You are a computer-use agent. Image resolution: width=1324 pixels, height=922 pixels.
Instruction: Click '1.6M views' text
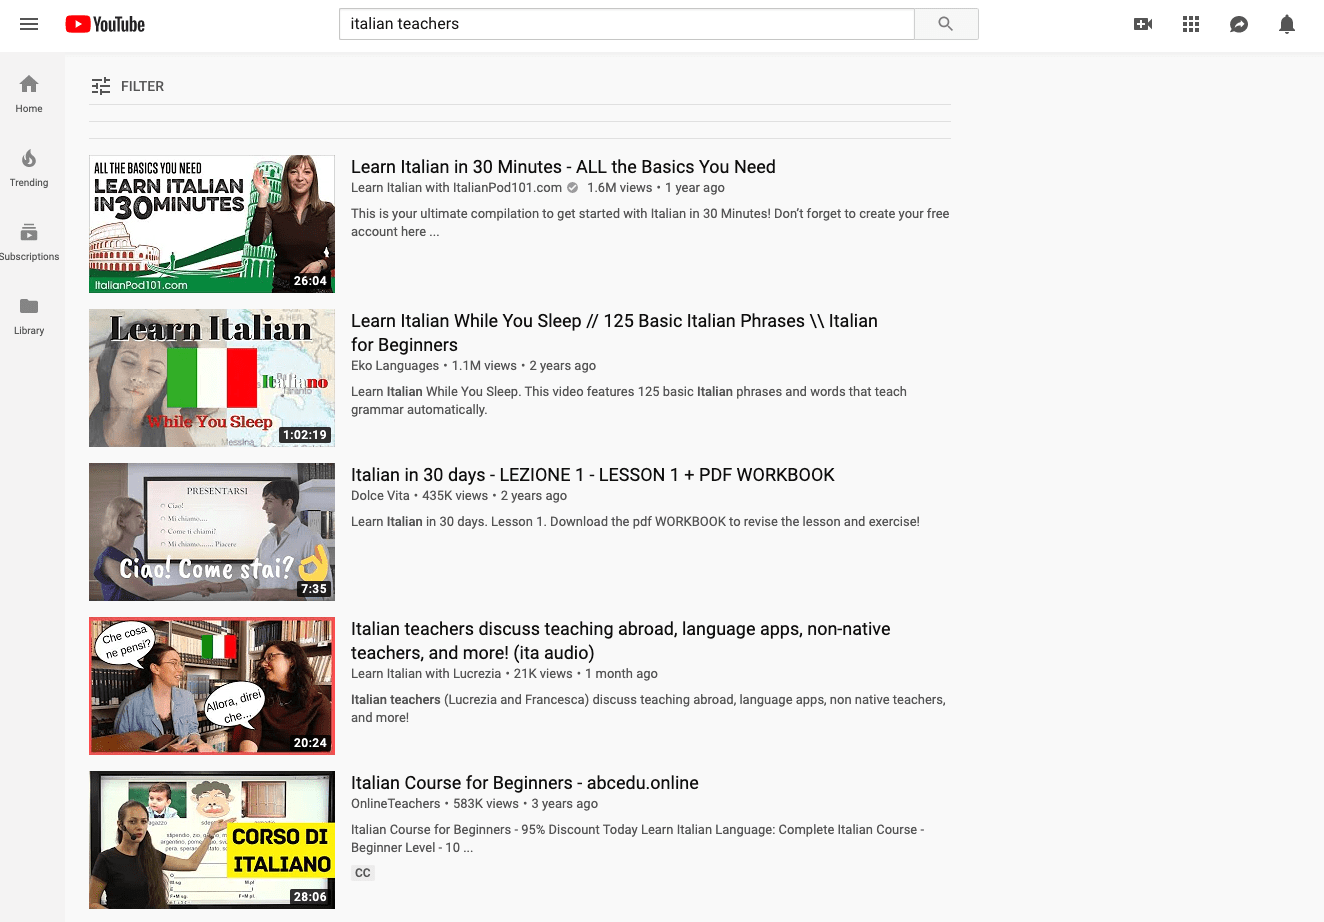619,188
